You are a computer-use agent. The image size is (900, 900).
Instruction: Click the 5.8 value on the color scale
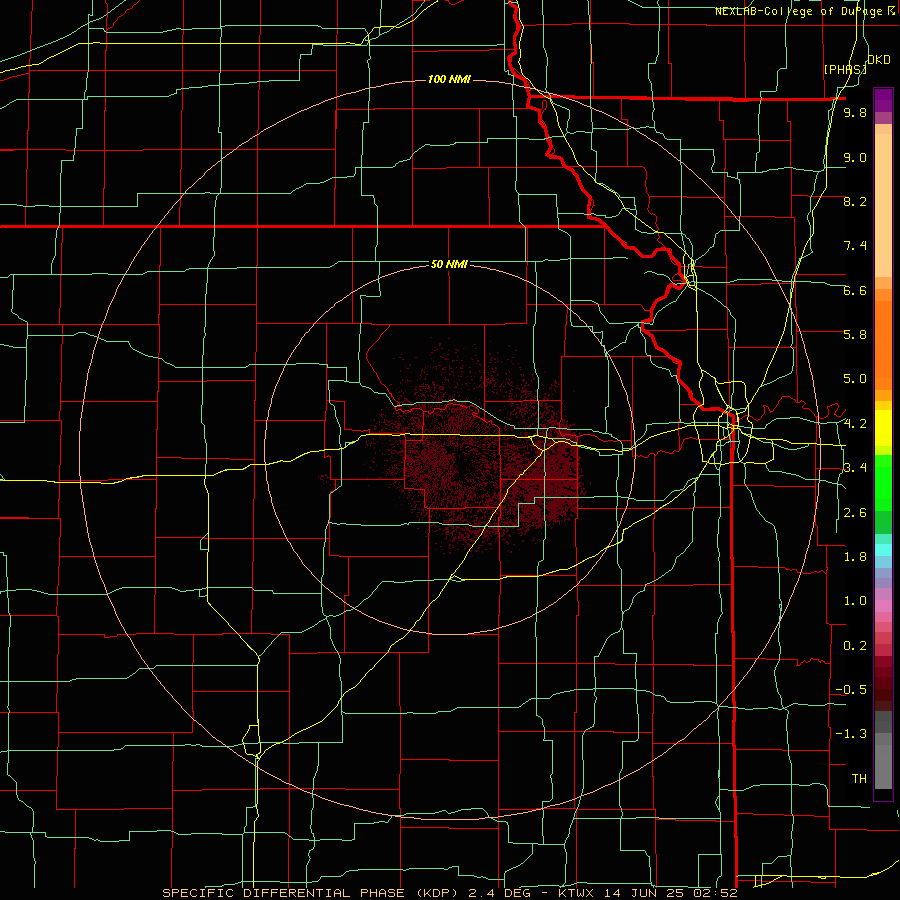pos(855,335)
